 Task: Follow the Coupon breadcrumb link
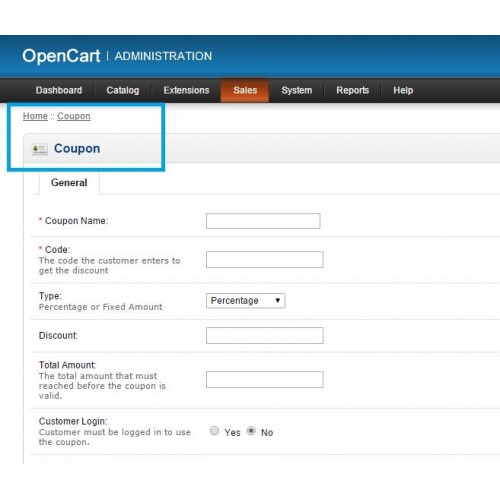(74, 116)
